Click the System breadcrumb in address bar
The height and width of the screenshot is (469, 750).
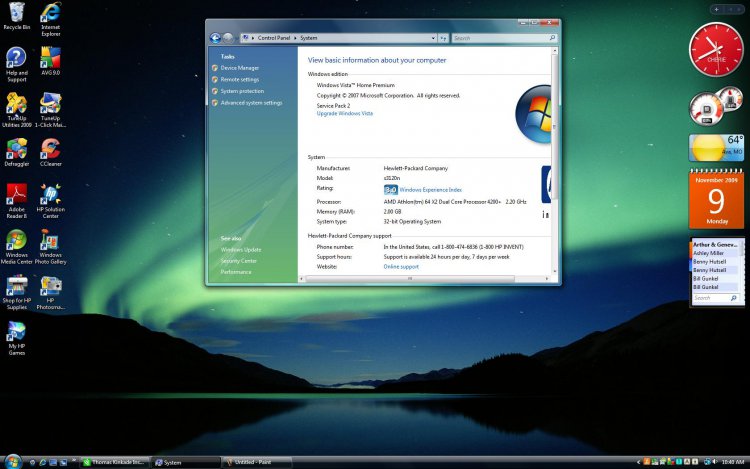[309, 38]
